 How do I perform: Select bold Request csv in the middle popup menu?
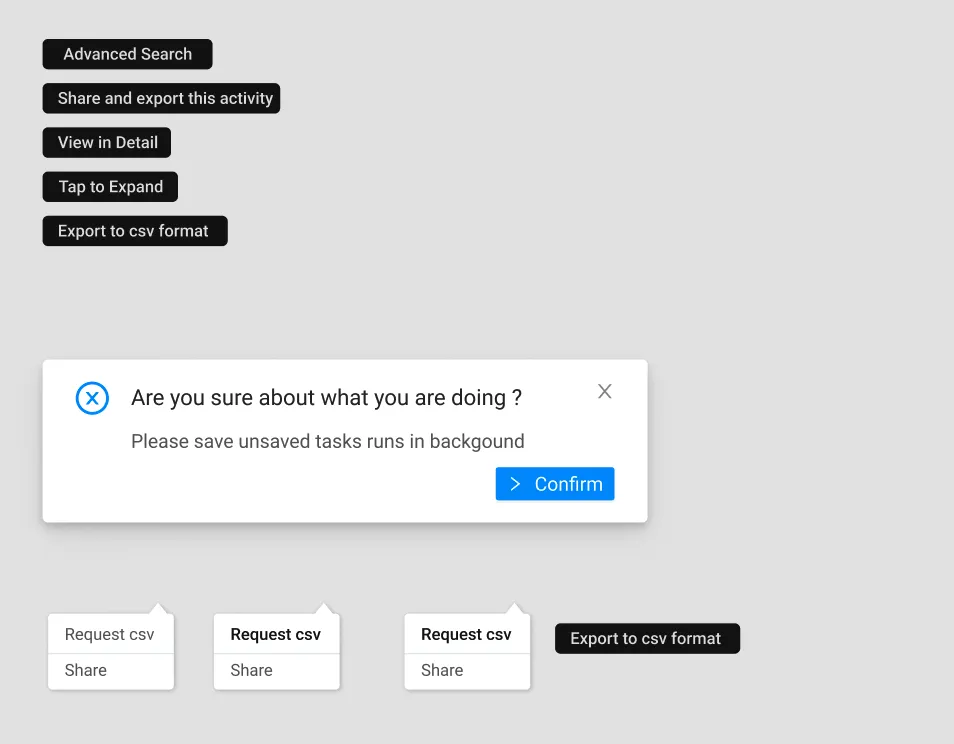click(276, 634)
